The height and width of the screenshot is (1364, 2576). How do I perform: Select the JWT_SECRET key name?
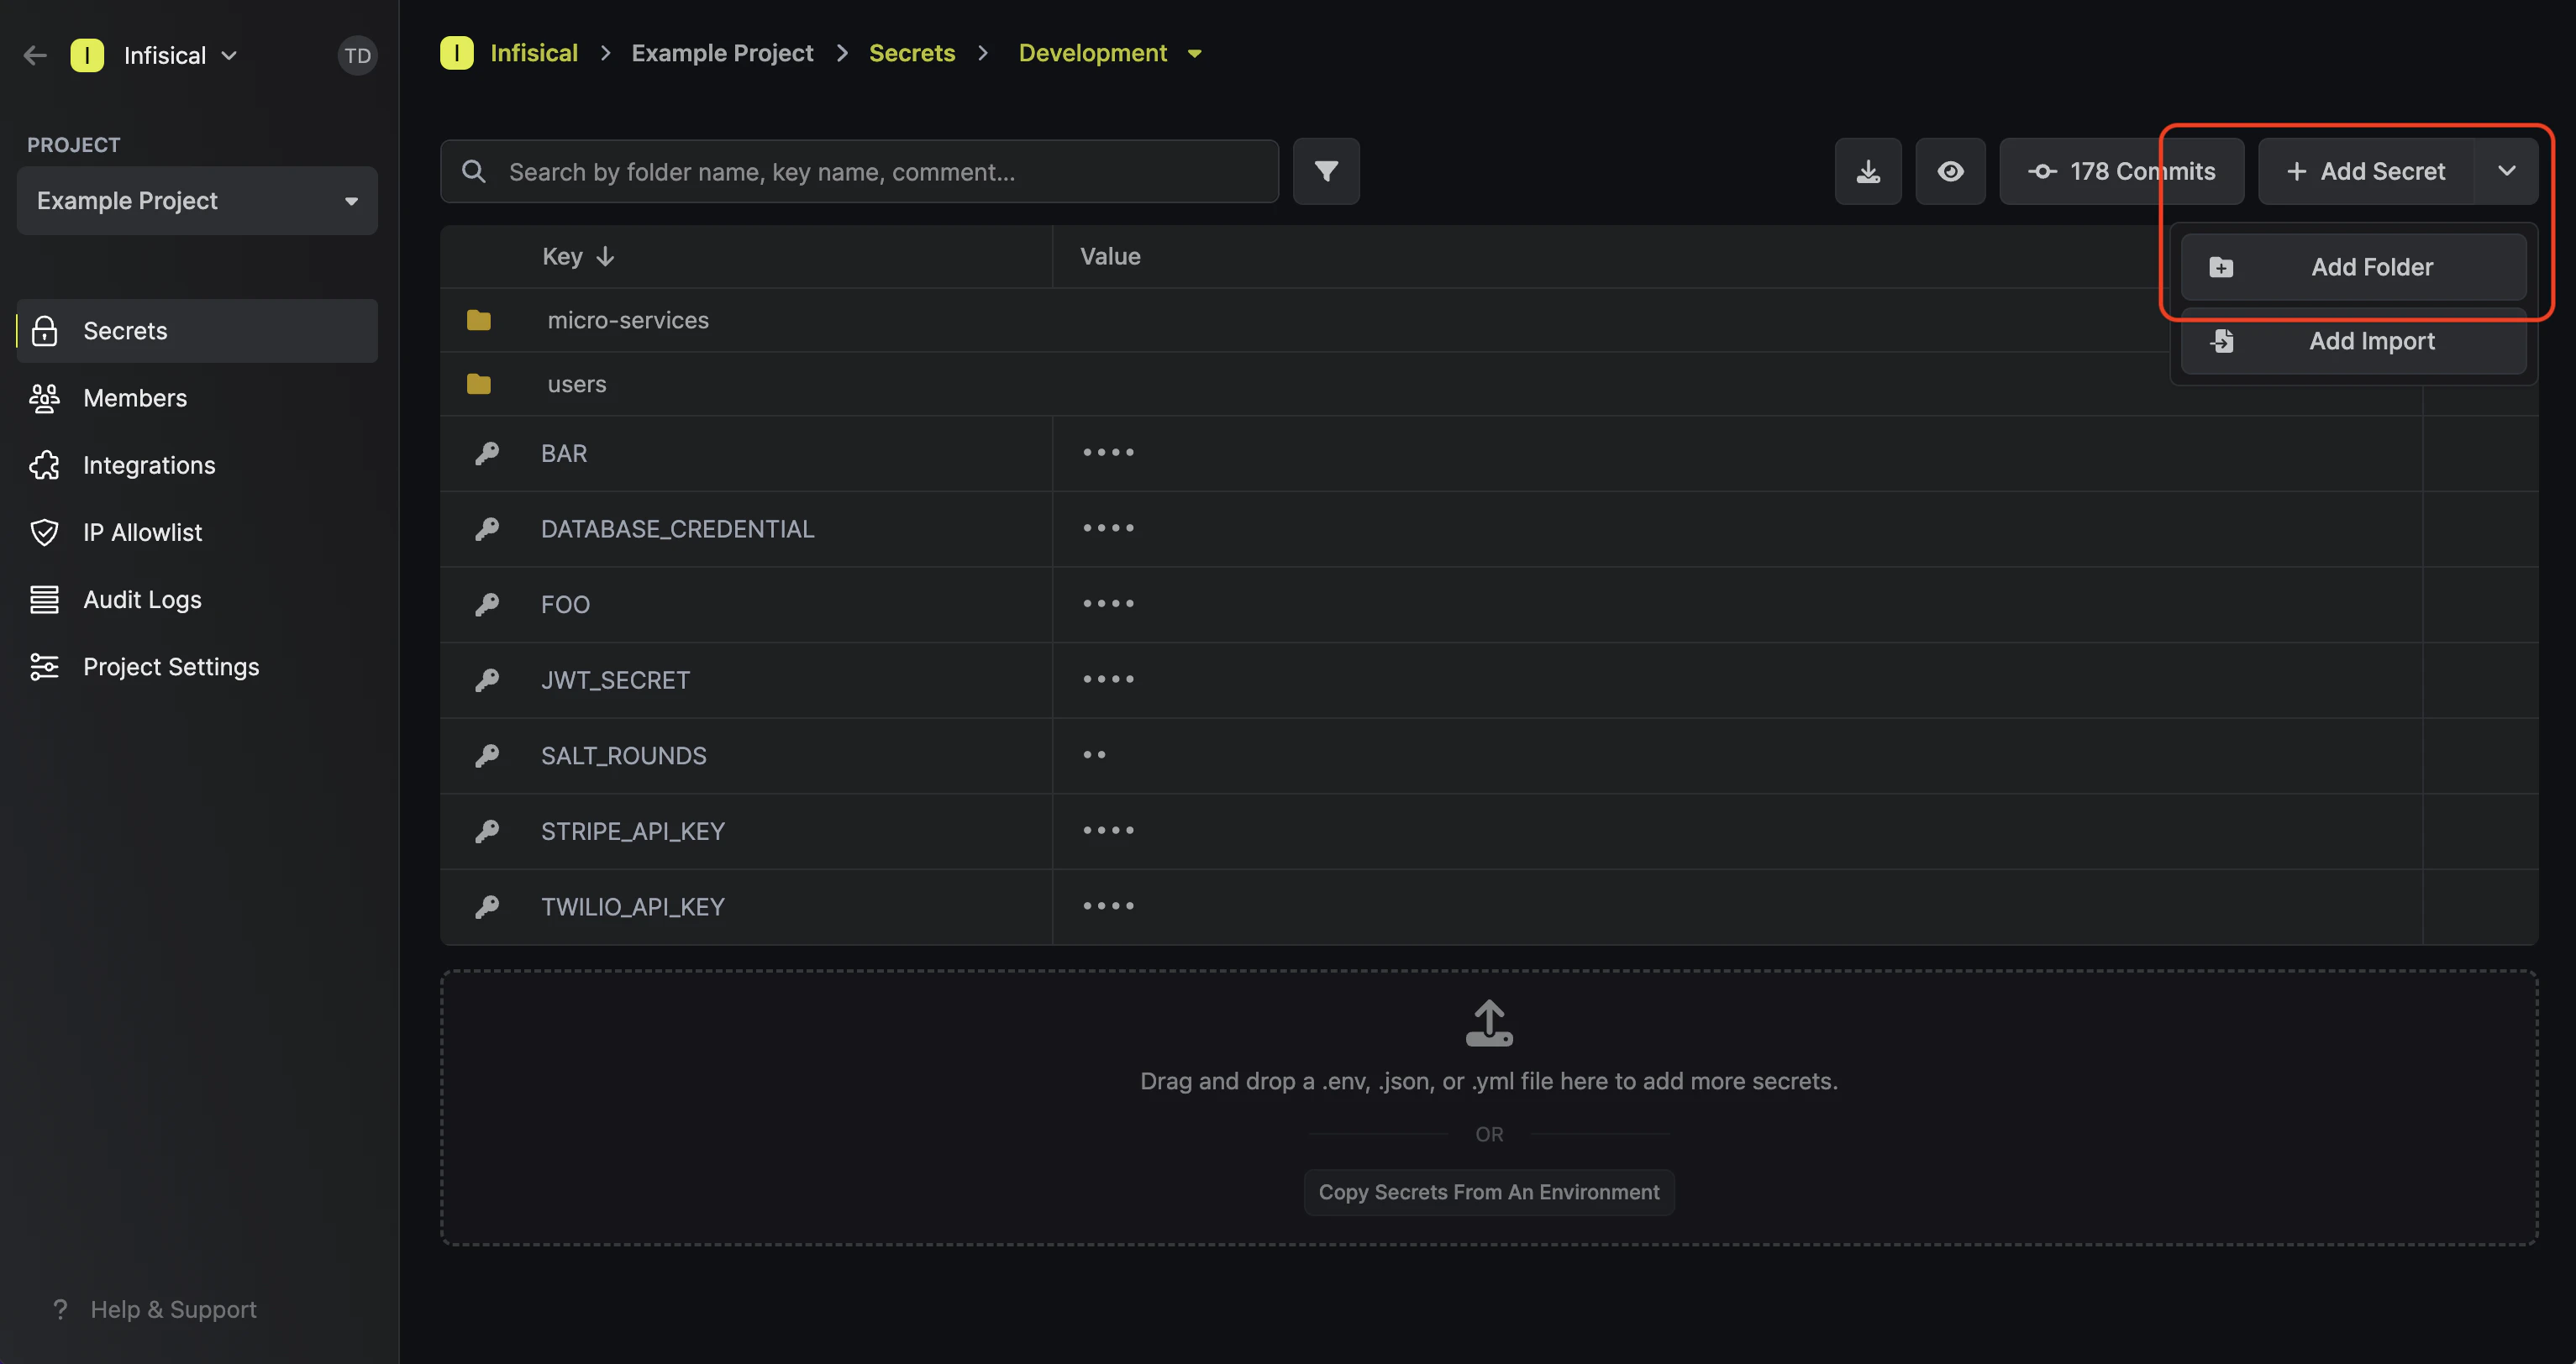click(x=615, y=680)
